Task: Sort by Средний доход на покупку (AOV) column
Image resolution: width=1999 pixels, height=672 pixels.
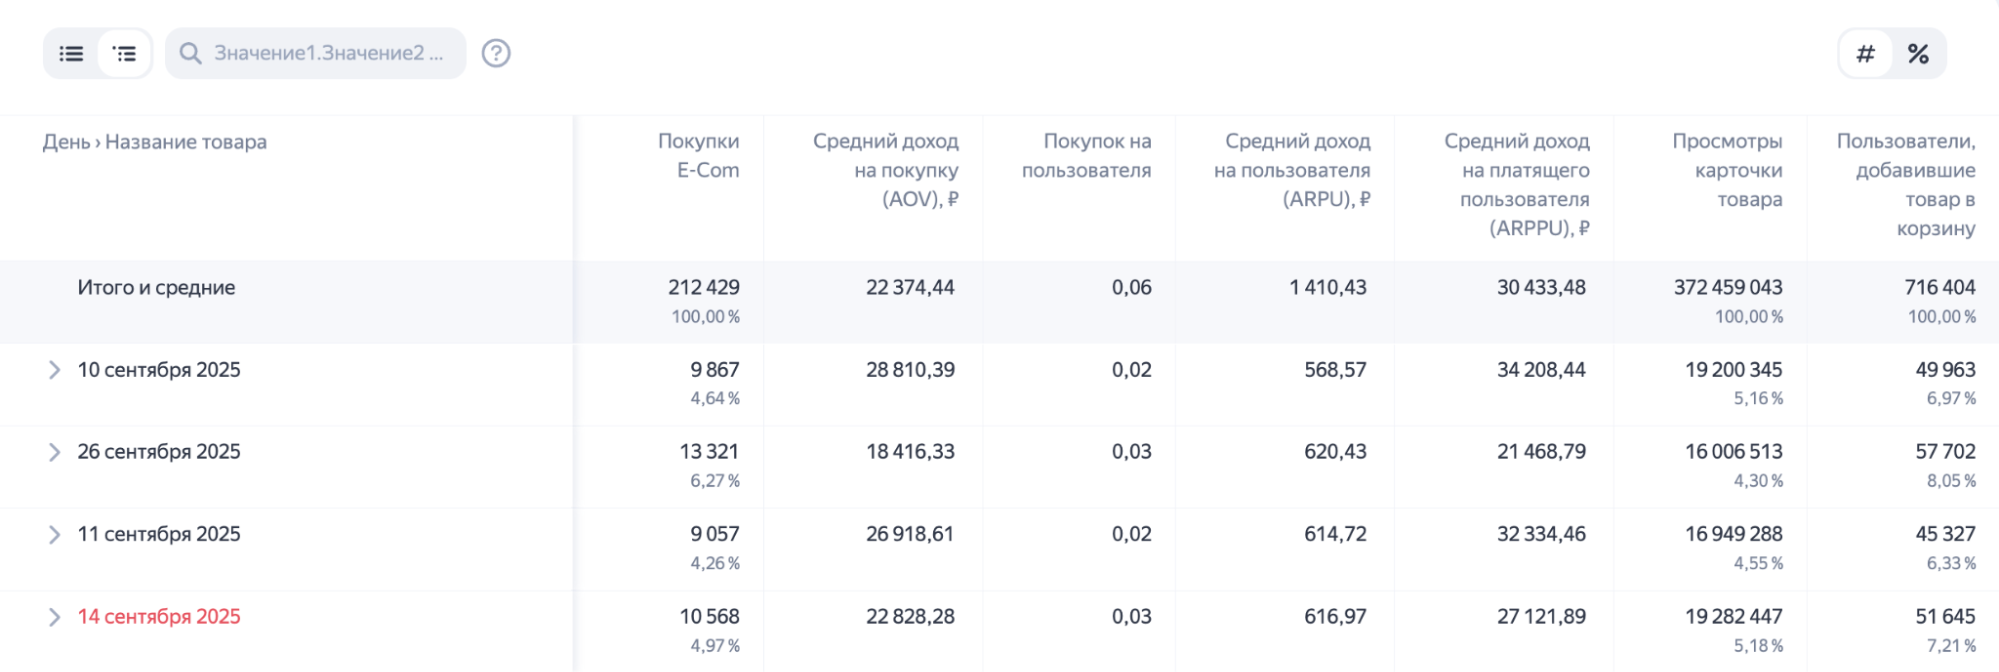Action: click(885, 170)
